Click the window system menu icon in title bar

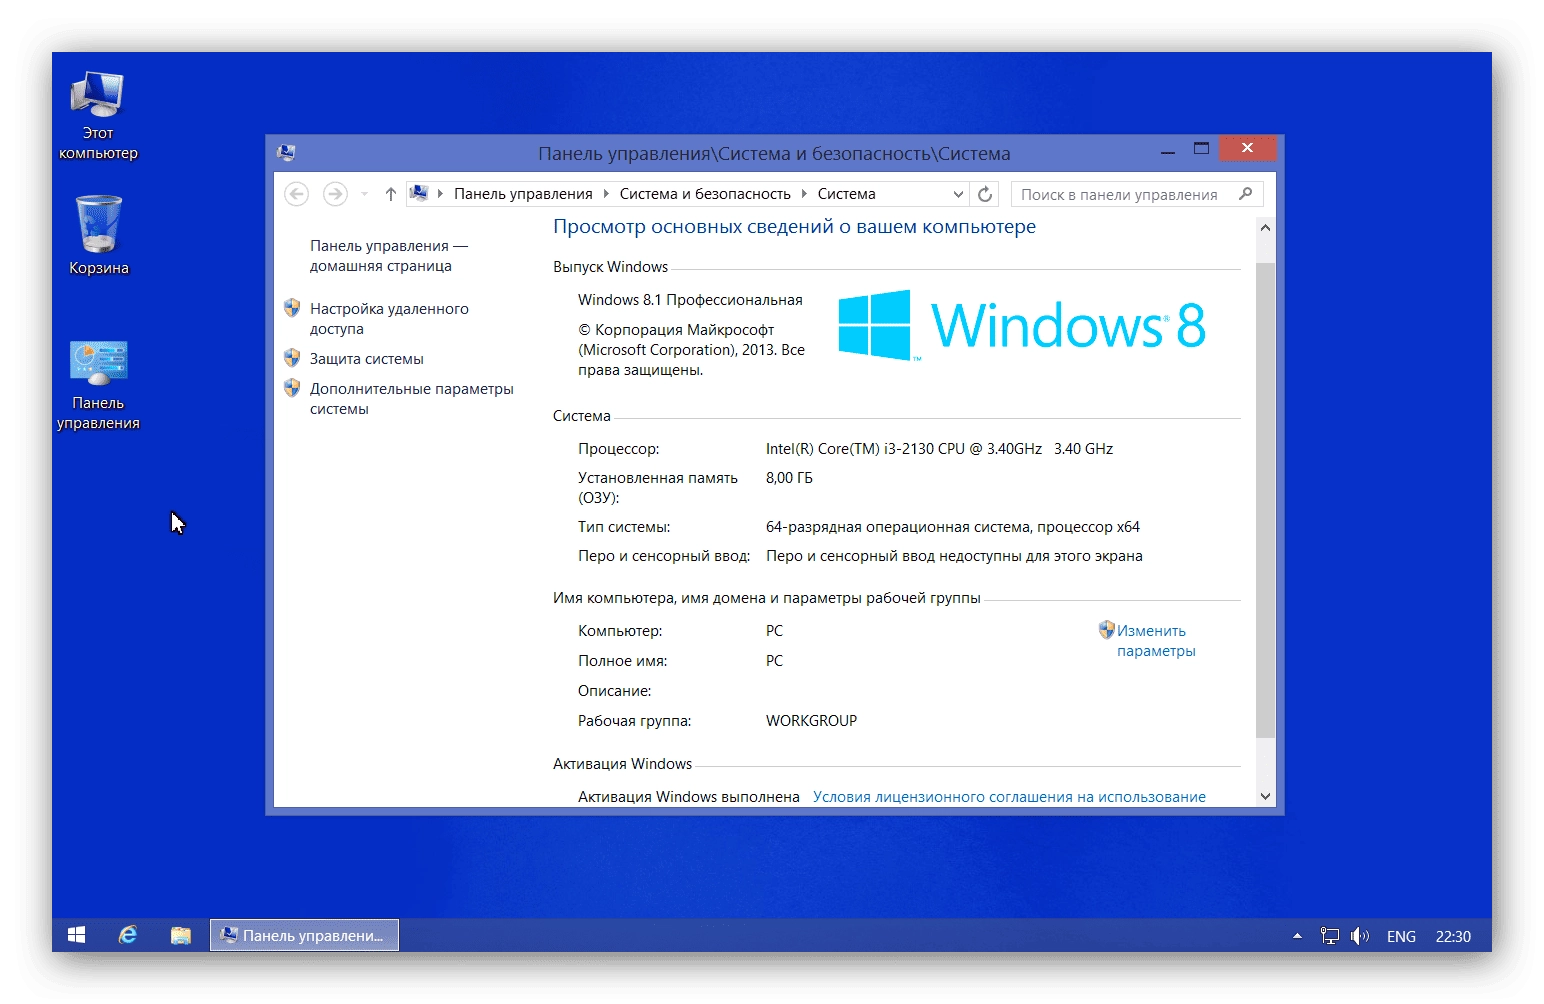pyautogui.click(x=286, y=153)
